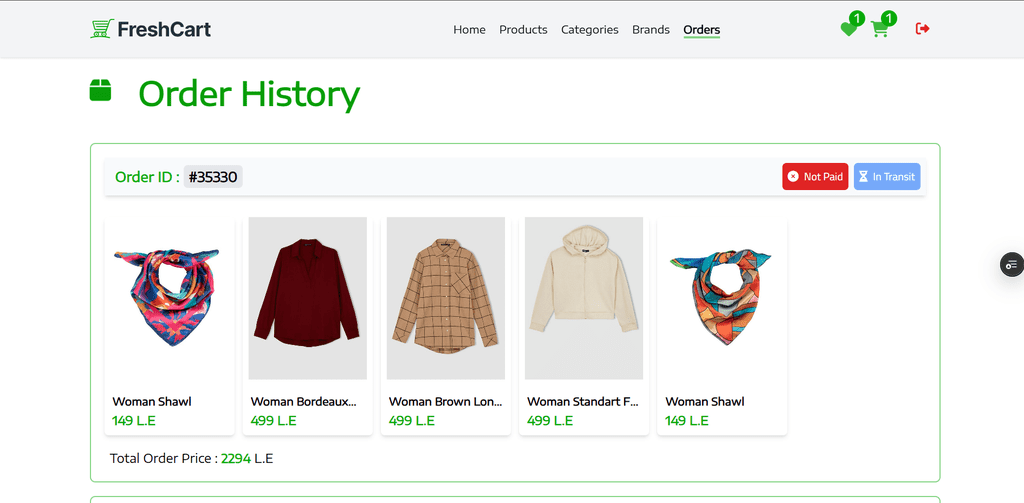Click the floating dark settings icon at right edge
Screen dimensions: 1024x503
click(x=1012, y=265)
